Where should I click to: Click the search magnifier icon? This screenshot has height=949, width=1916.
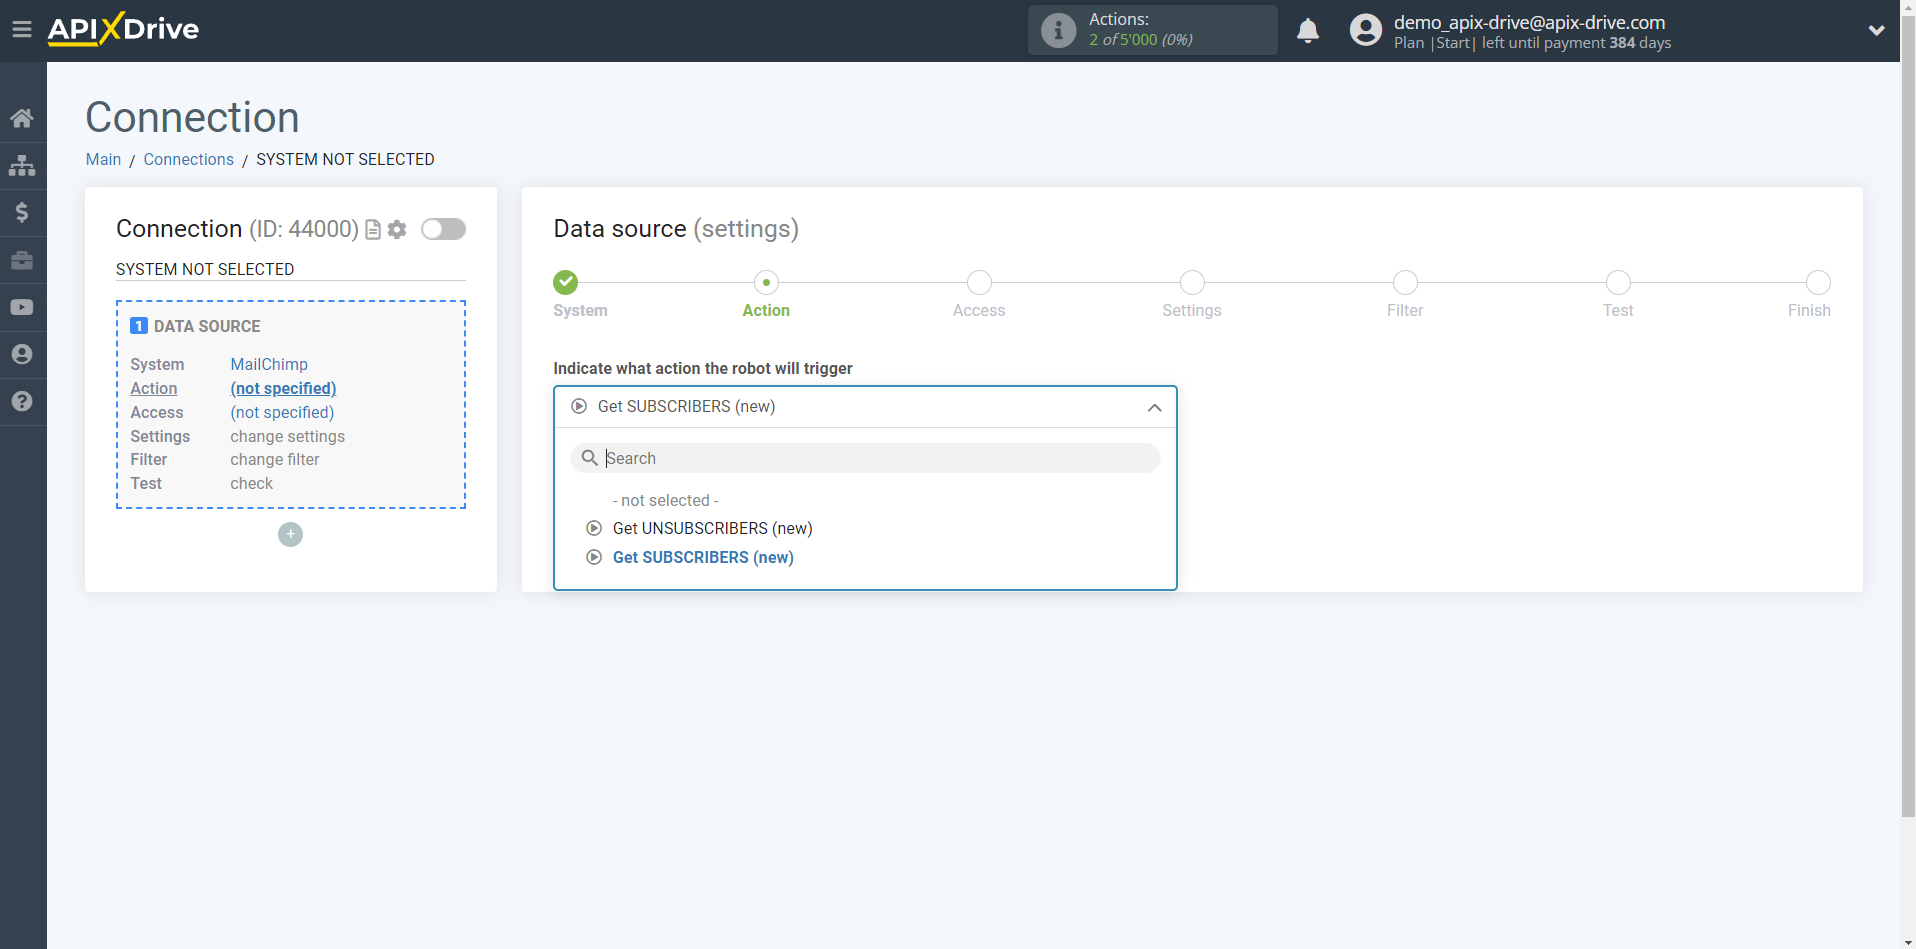(590, 458)
